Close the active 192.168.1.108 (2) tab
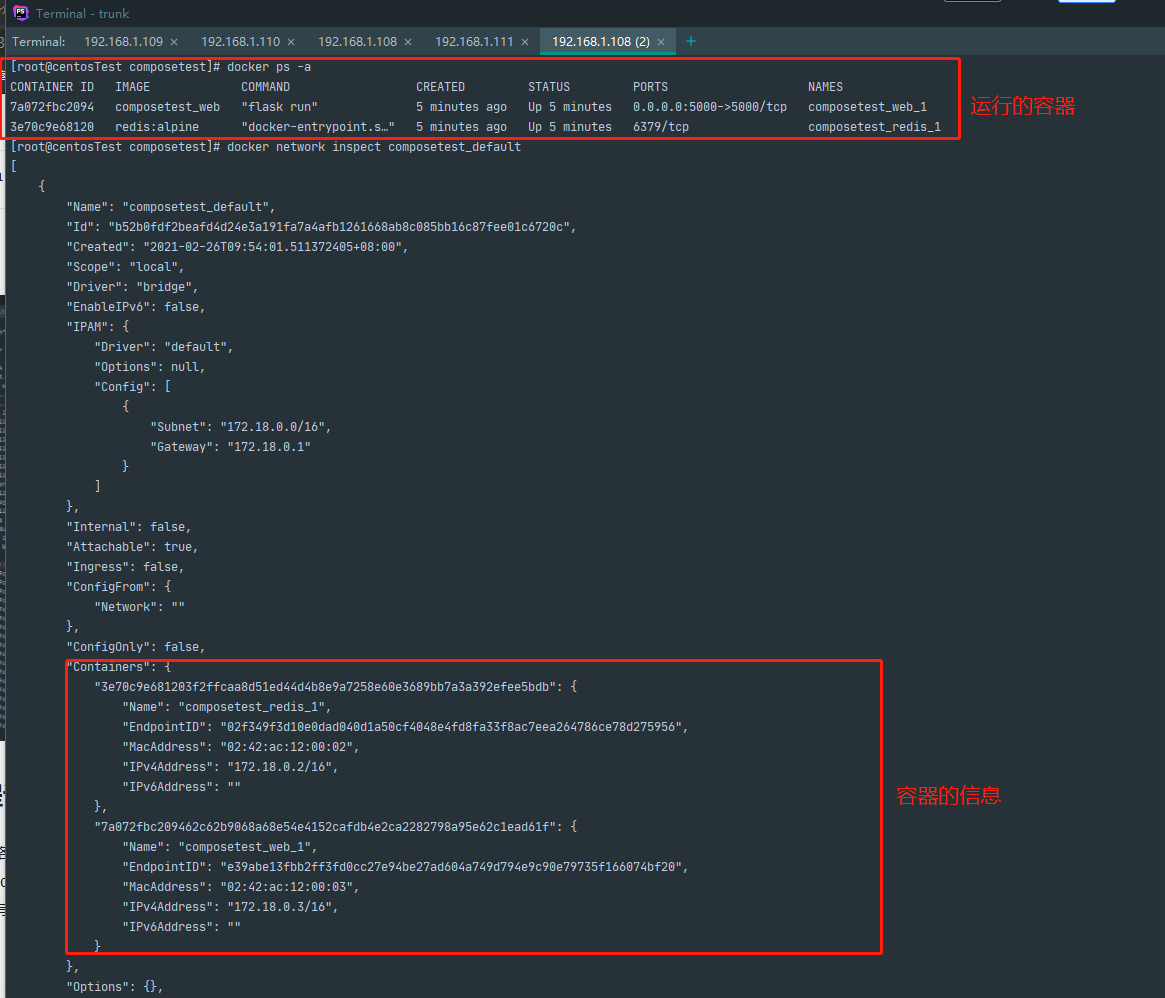Viewport: 1165px width, 998px height. pos(661,42)
